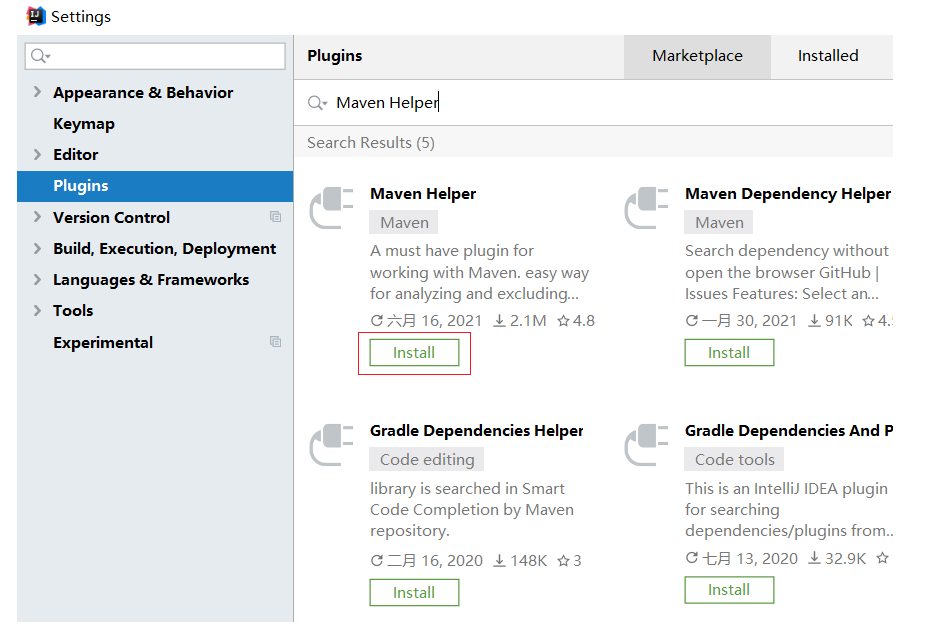Click the Maven Helper update date refresh icon
This screenshot has height=630, width=934.
tap(376, 321)
